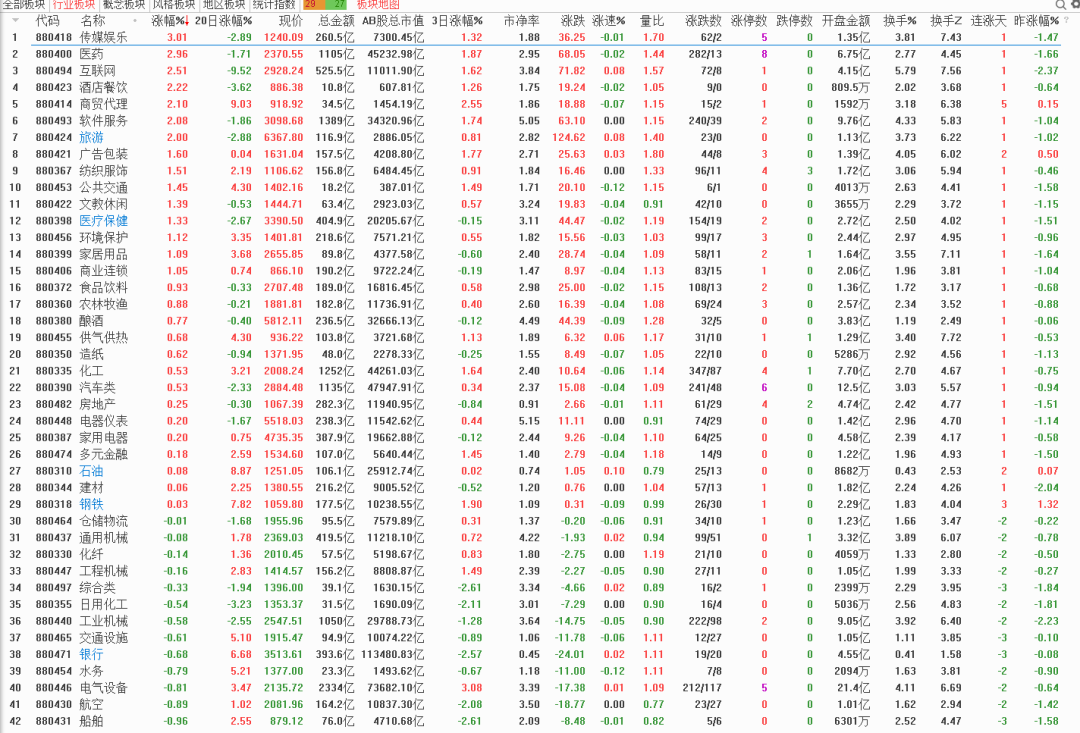The height and width of the screenshot is (733, 1080).
Task: Sort by 换手% column header
Action: [900, 21]
